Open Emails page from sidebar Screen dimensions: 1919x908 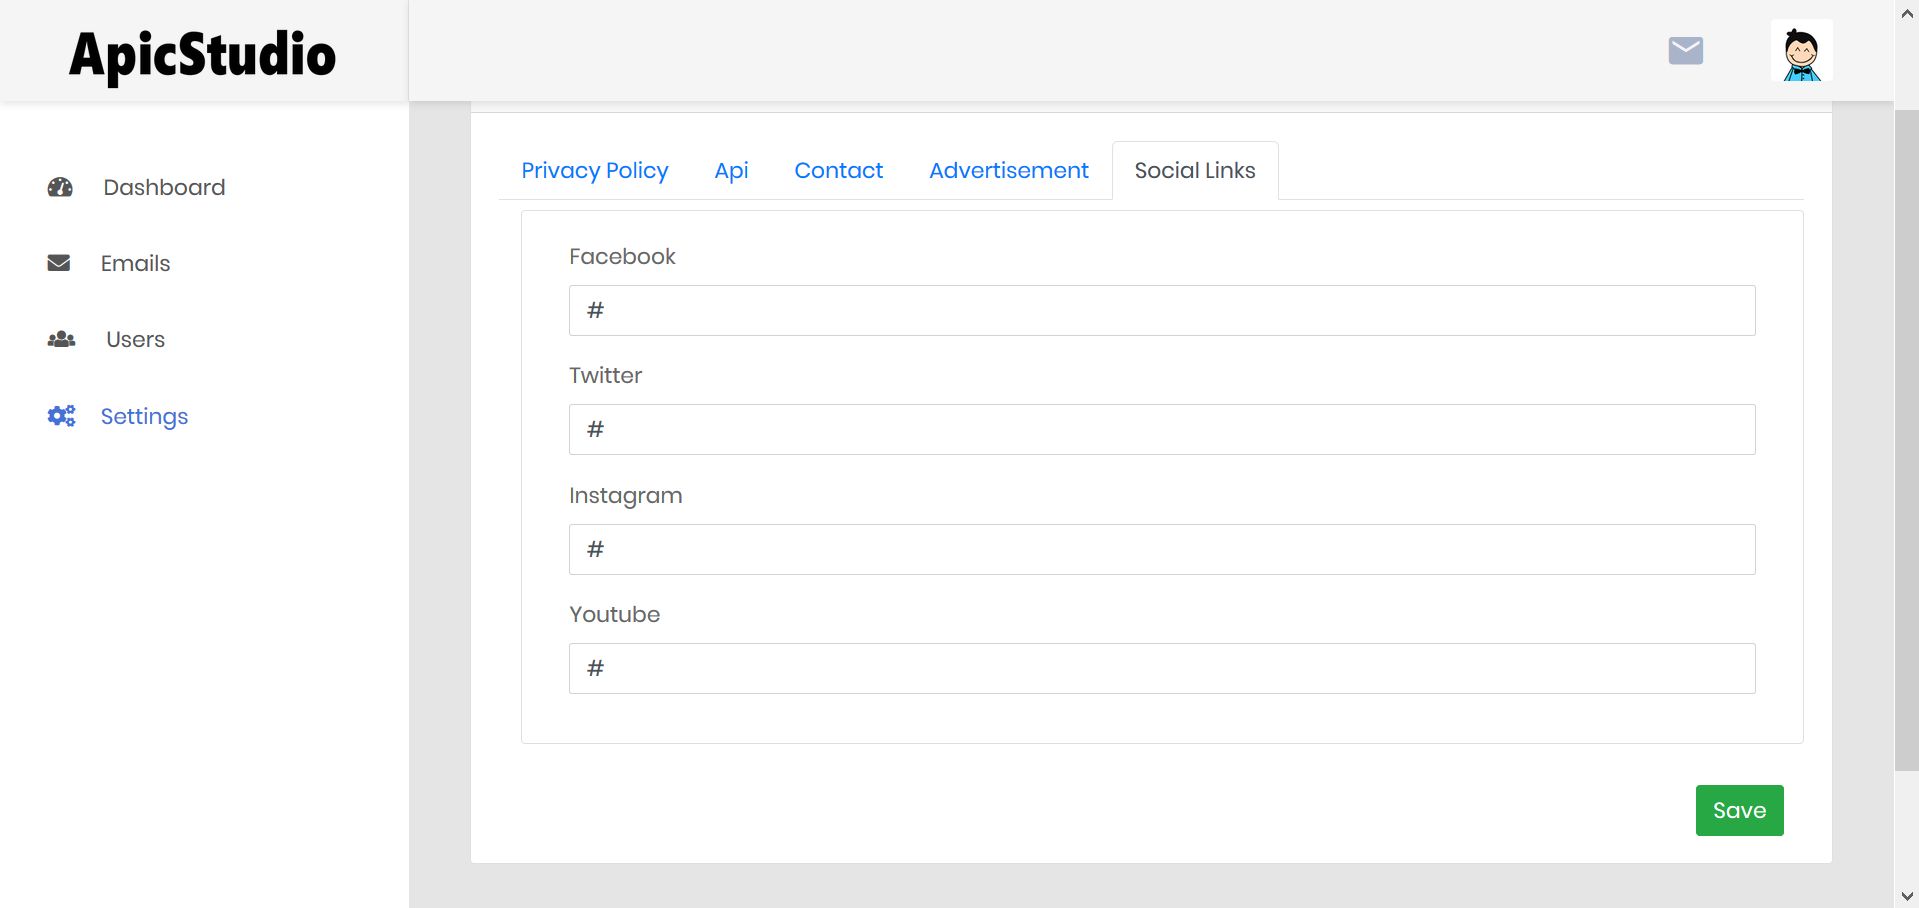pos(135,263)
